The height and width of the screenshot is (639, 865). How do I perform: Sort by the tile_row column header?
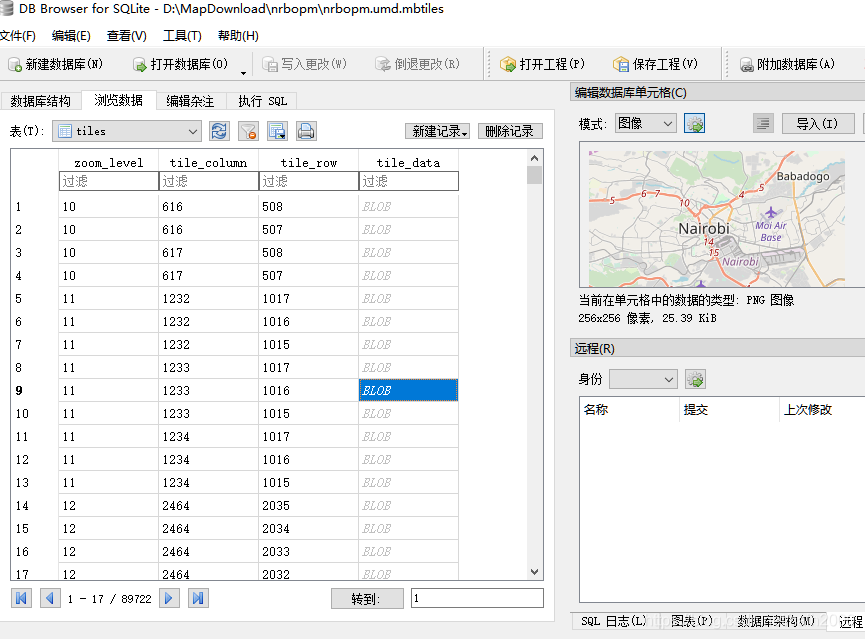click(308, 163)
